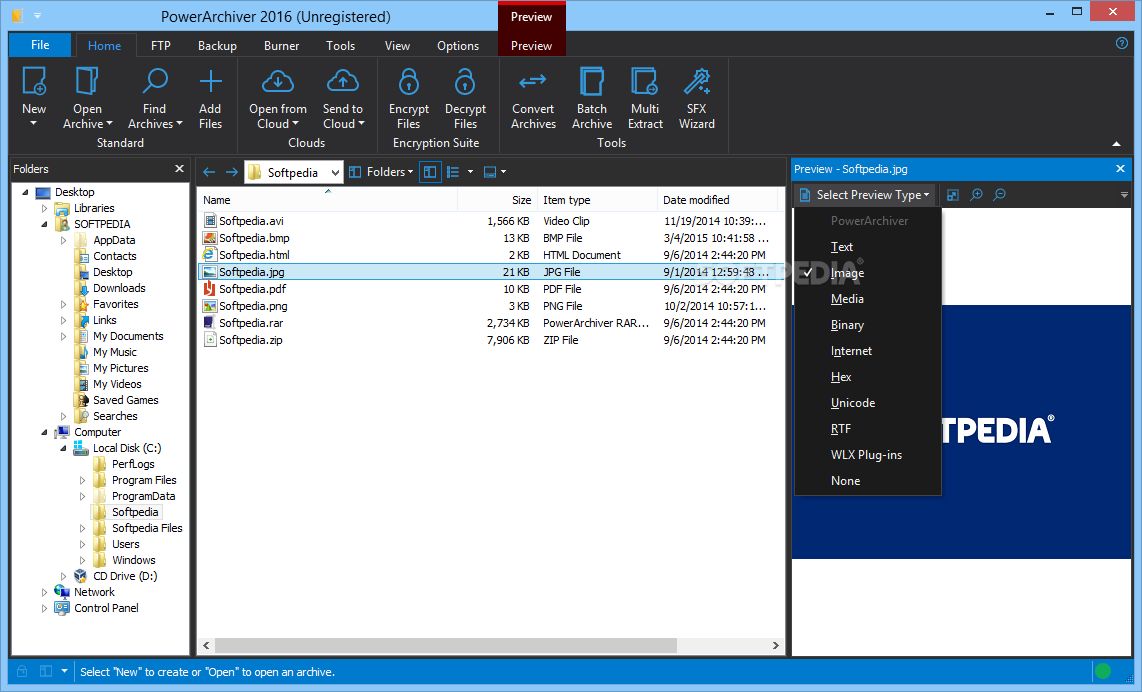This screenshot has width=1142, height=692.
Task: Collapse the ribbon with up arrow
Action: 1117,143
